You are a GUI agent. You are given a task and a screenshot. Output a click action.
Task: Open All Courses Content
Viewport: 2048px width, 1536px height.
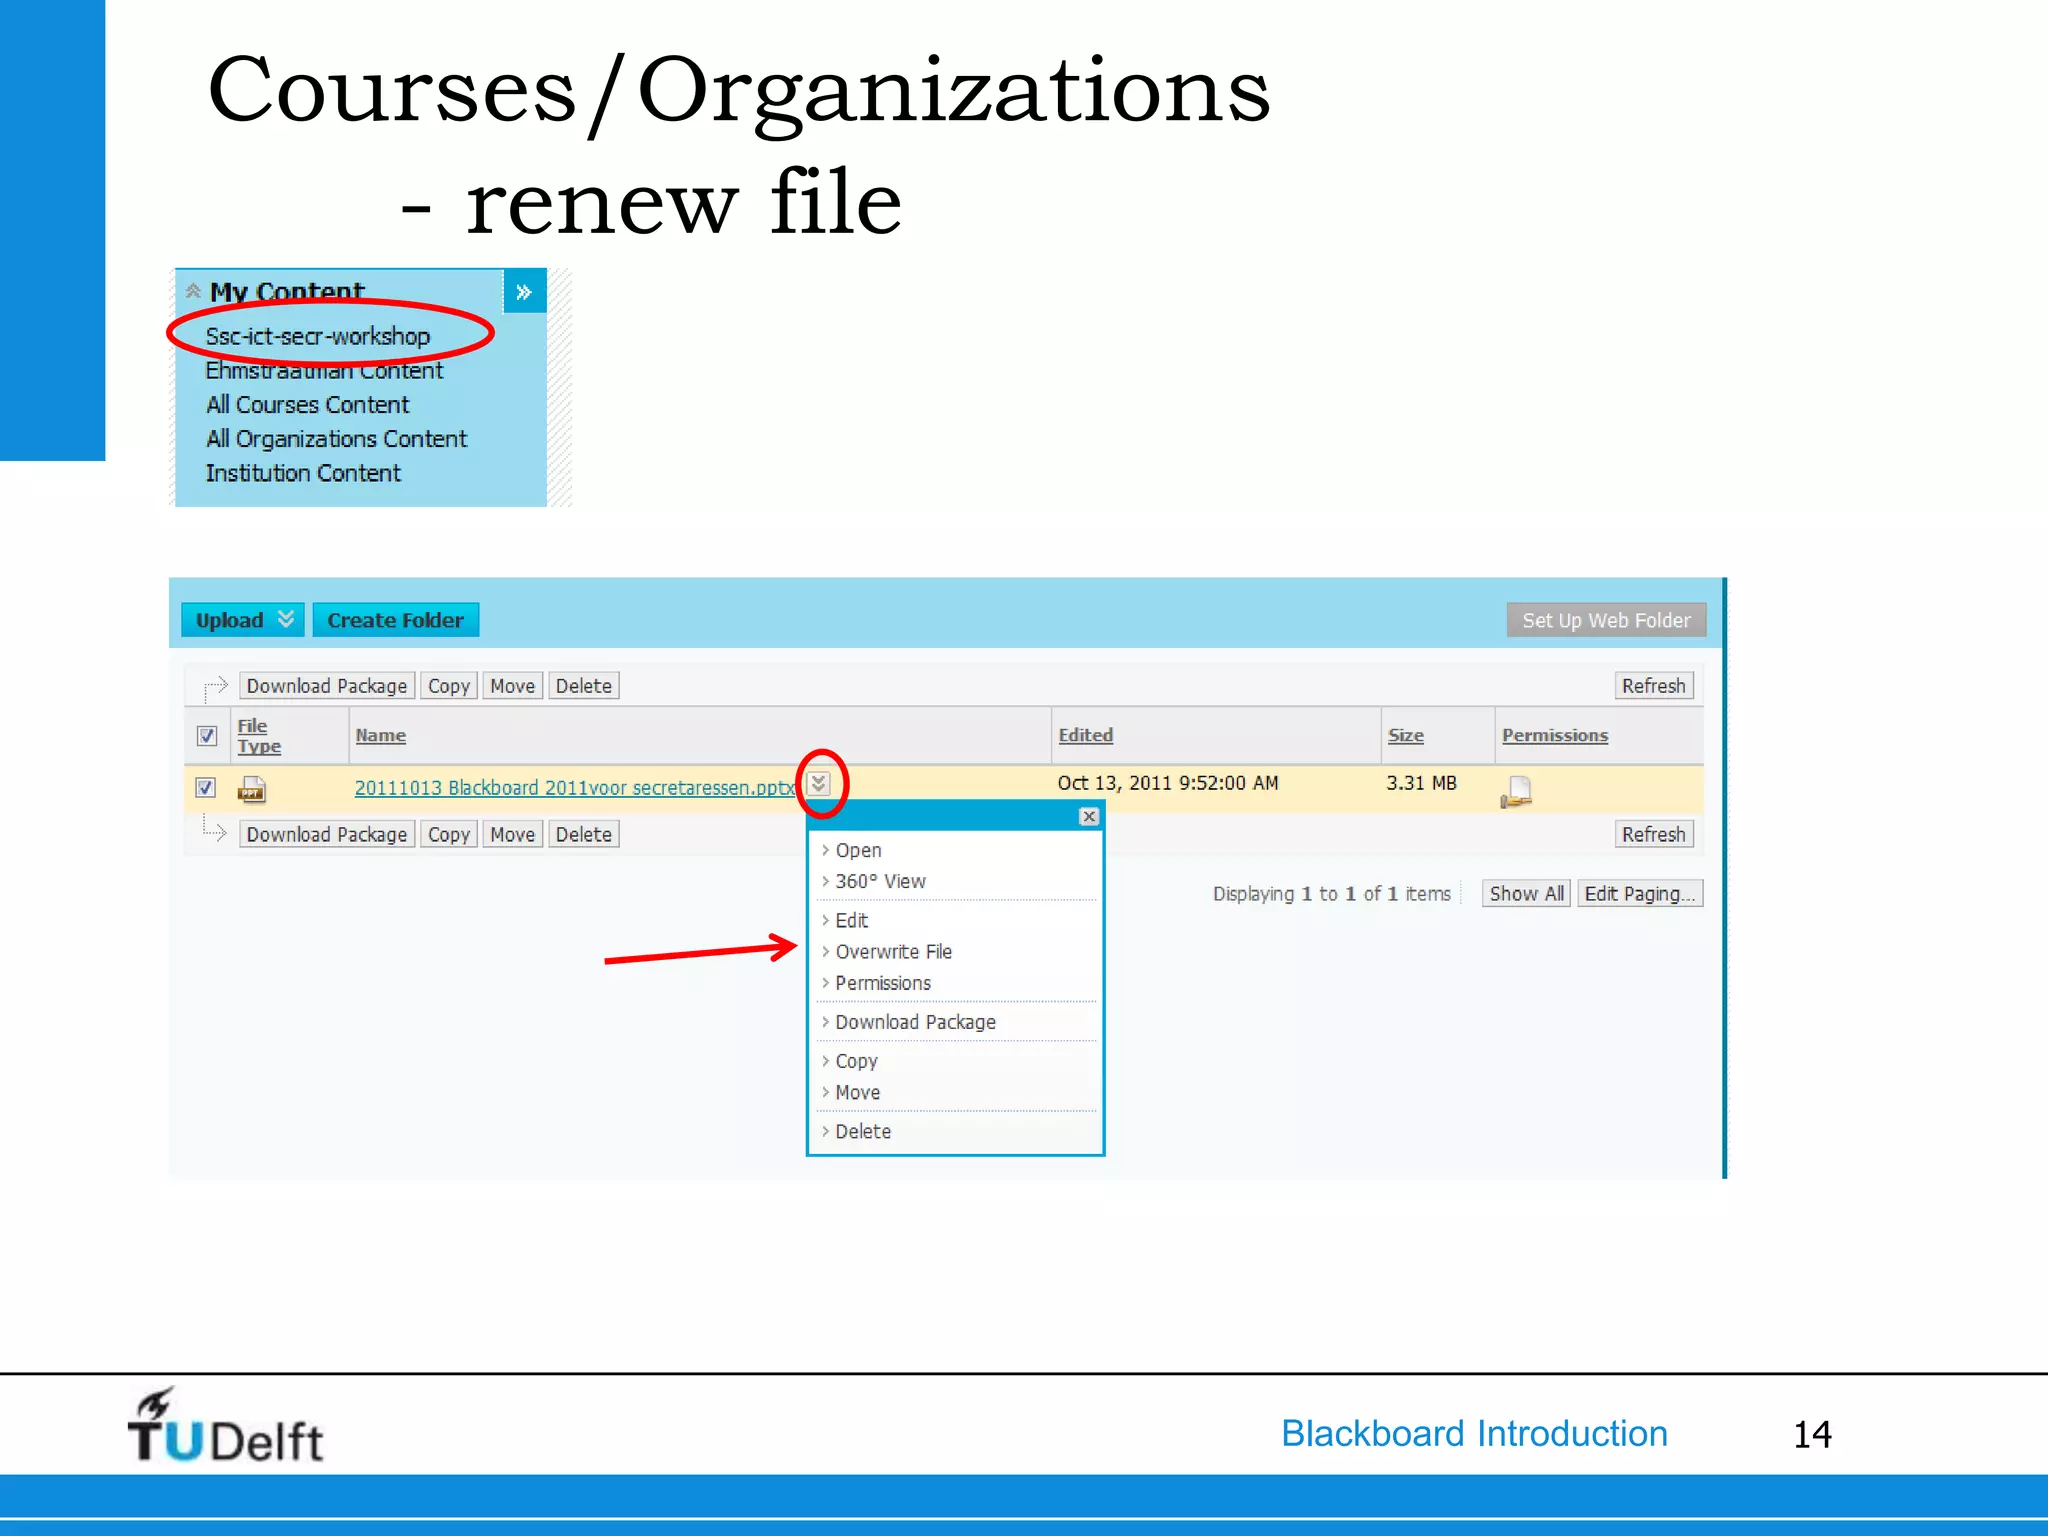(307, 405)
